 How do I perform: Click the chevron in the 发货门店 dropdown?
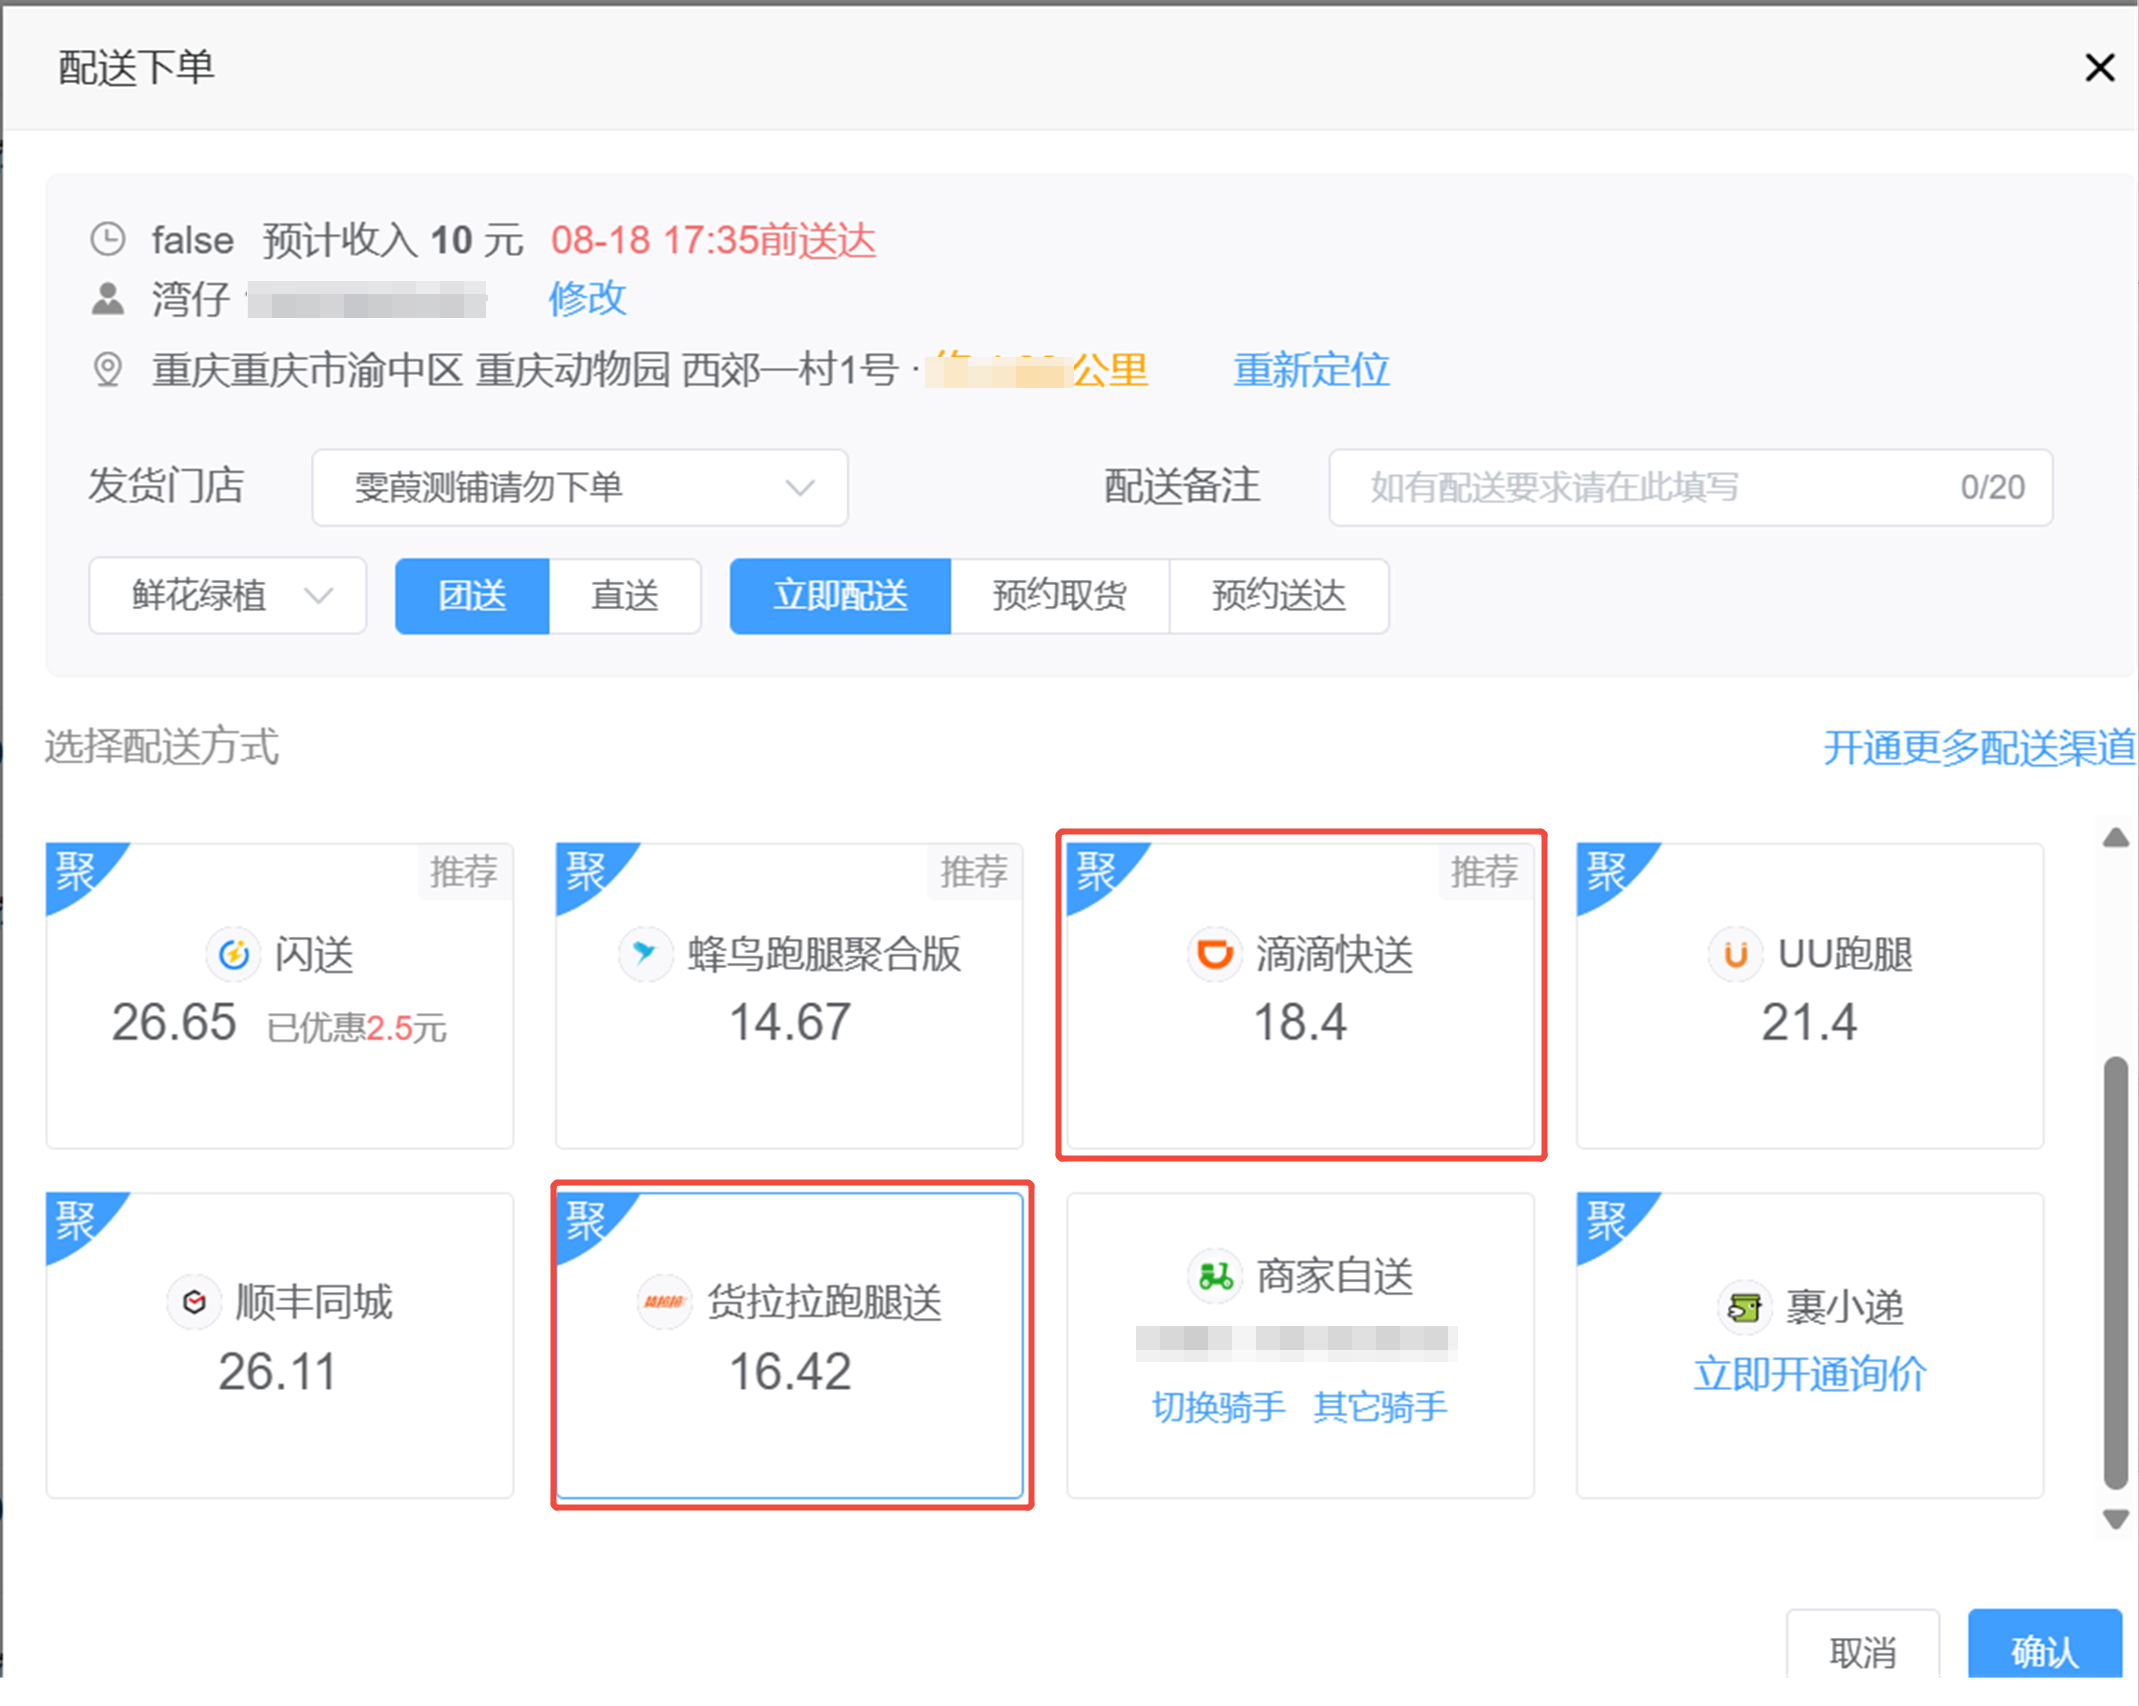coord(800,488)
